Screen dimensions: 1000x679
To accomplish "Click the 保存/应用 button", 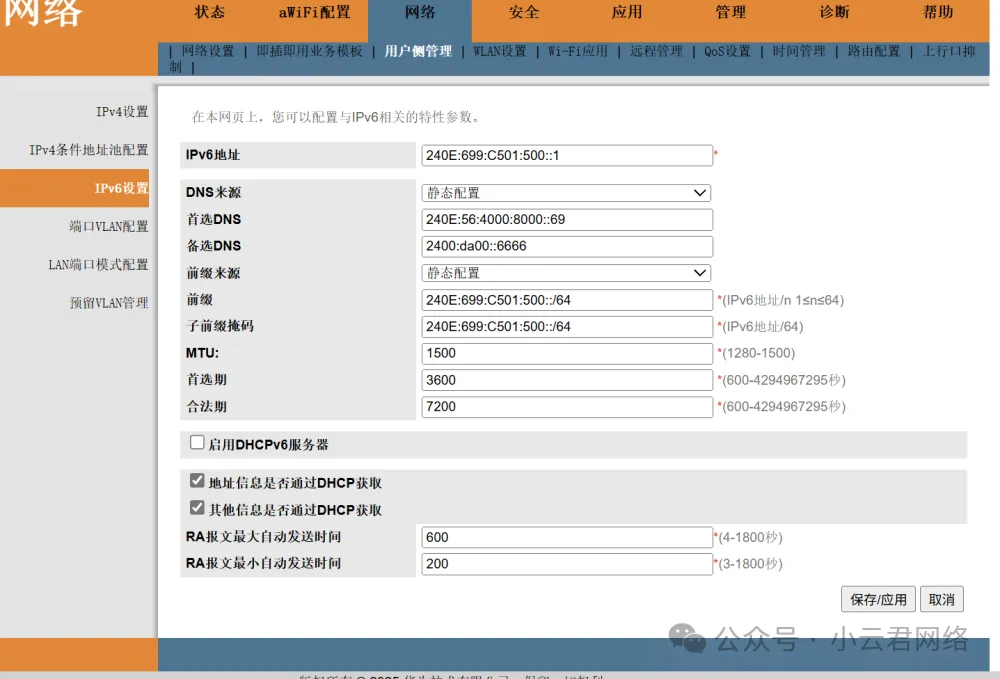I will [878, 599].
